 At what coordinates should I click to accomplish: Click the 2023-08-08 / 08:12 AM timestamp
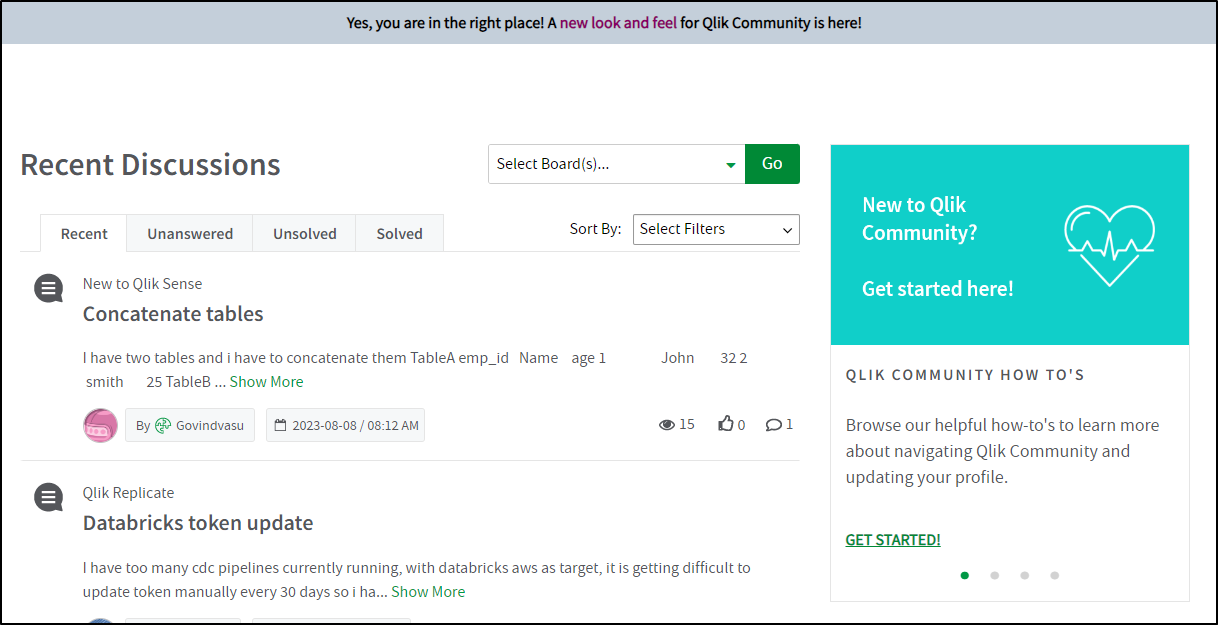click(355, 425)
